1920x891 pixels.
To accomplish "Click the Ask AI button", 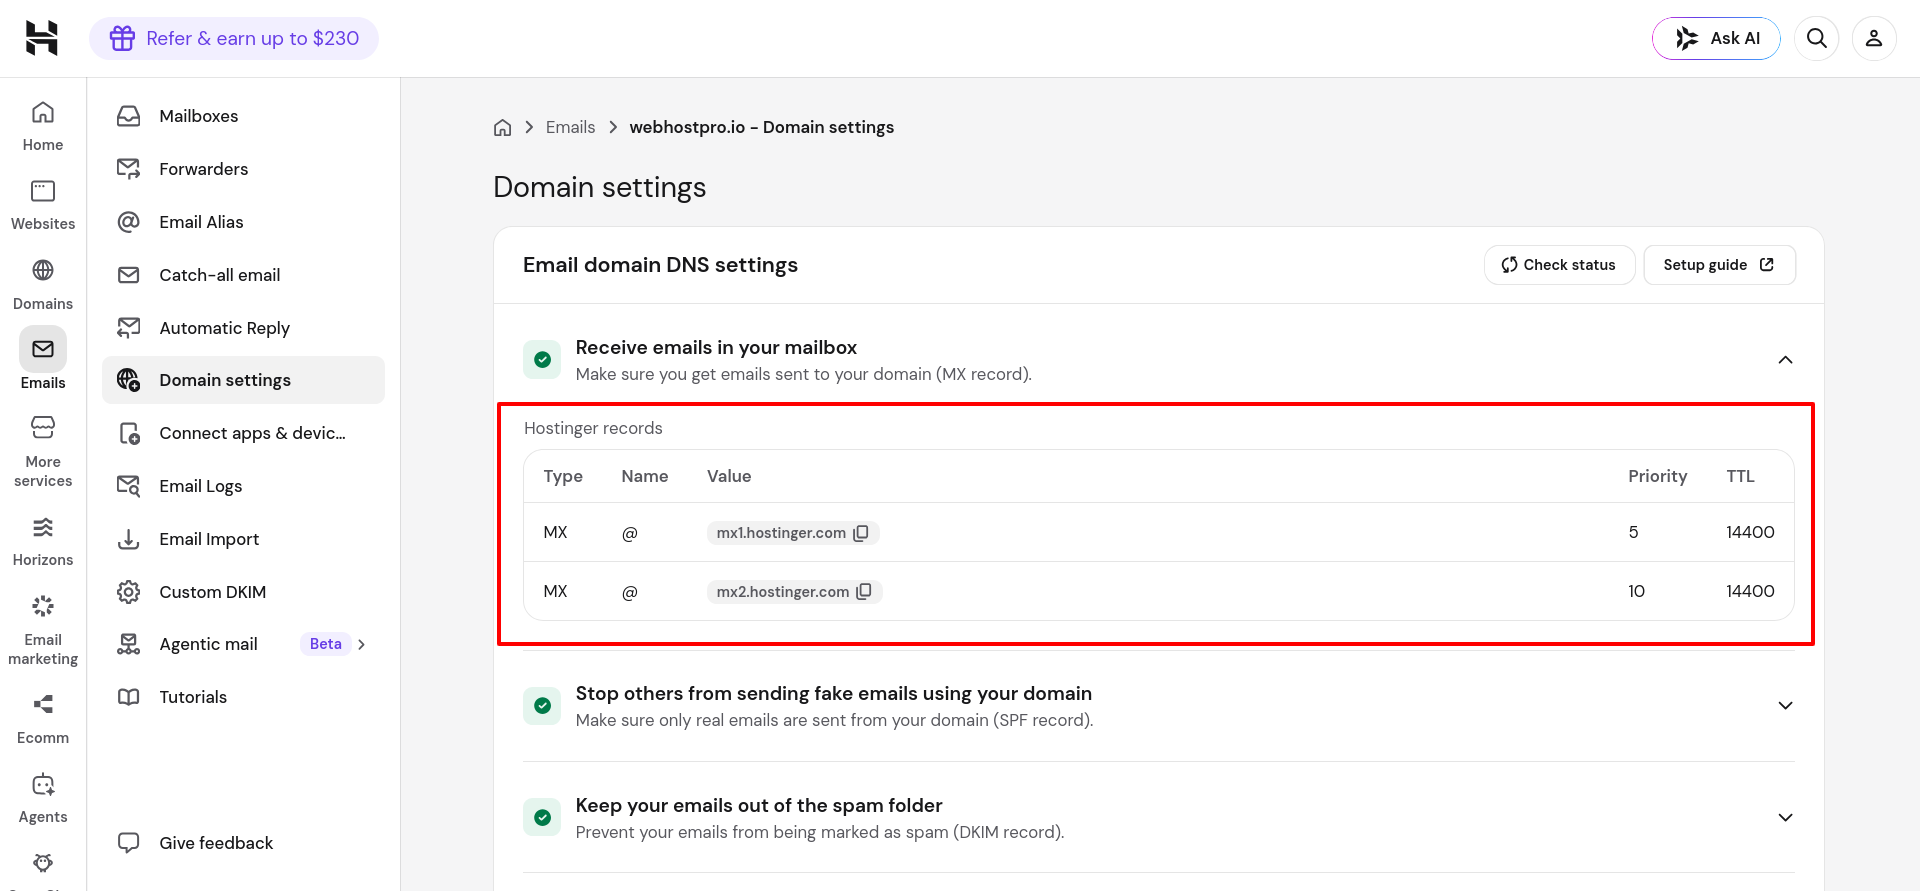I will tap(1716, 38).
